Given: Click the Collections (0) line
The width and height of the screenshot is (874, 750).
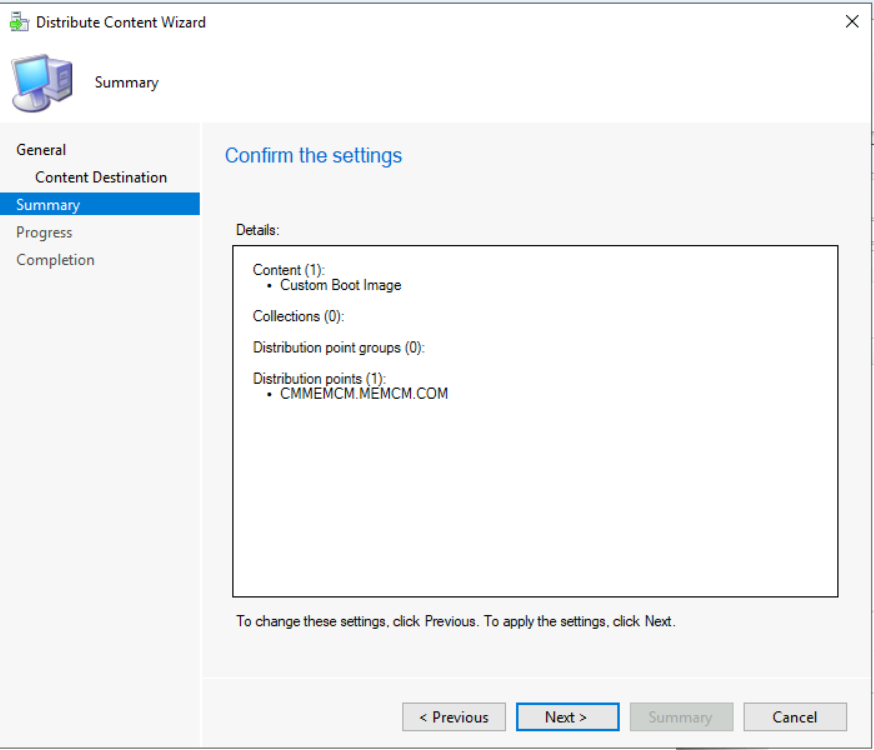Looking at the screenshot, I should click(x=298, y=316).
